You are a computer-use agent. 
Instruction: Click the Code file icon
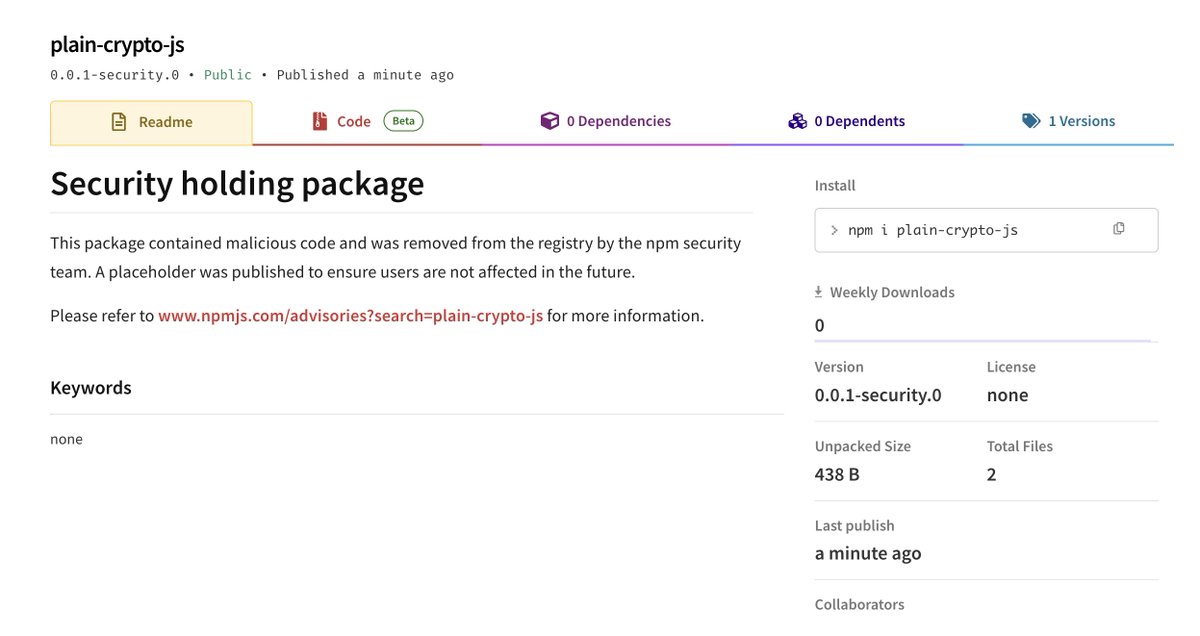pos(320,122)
